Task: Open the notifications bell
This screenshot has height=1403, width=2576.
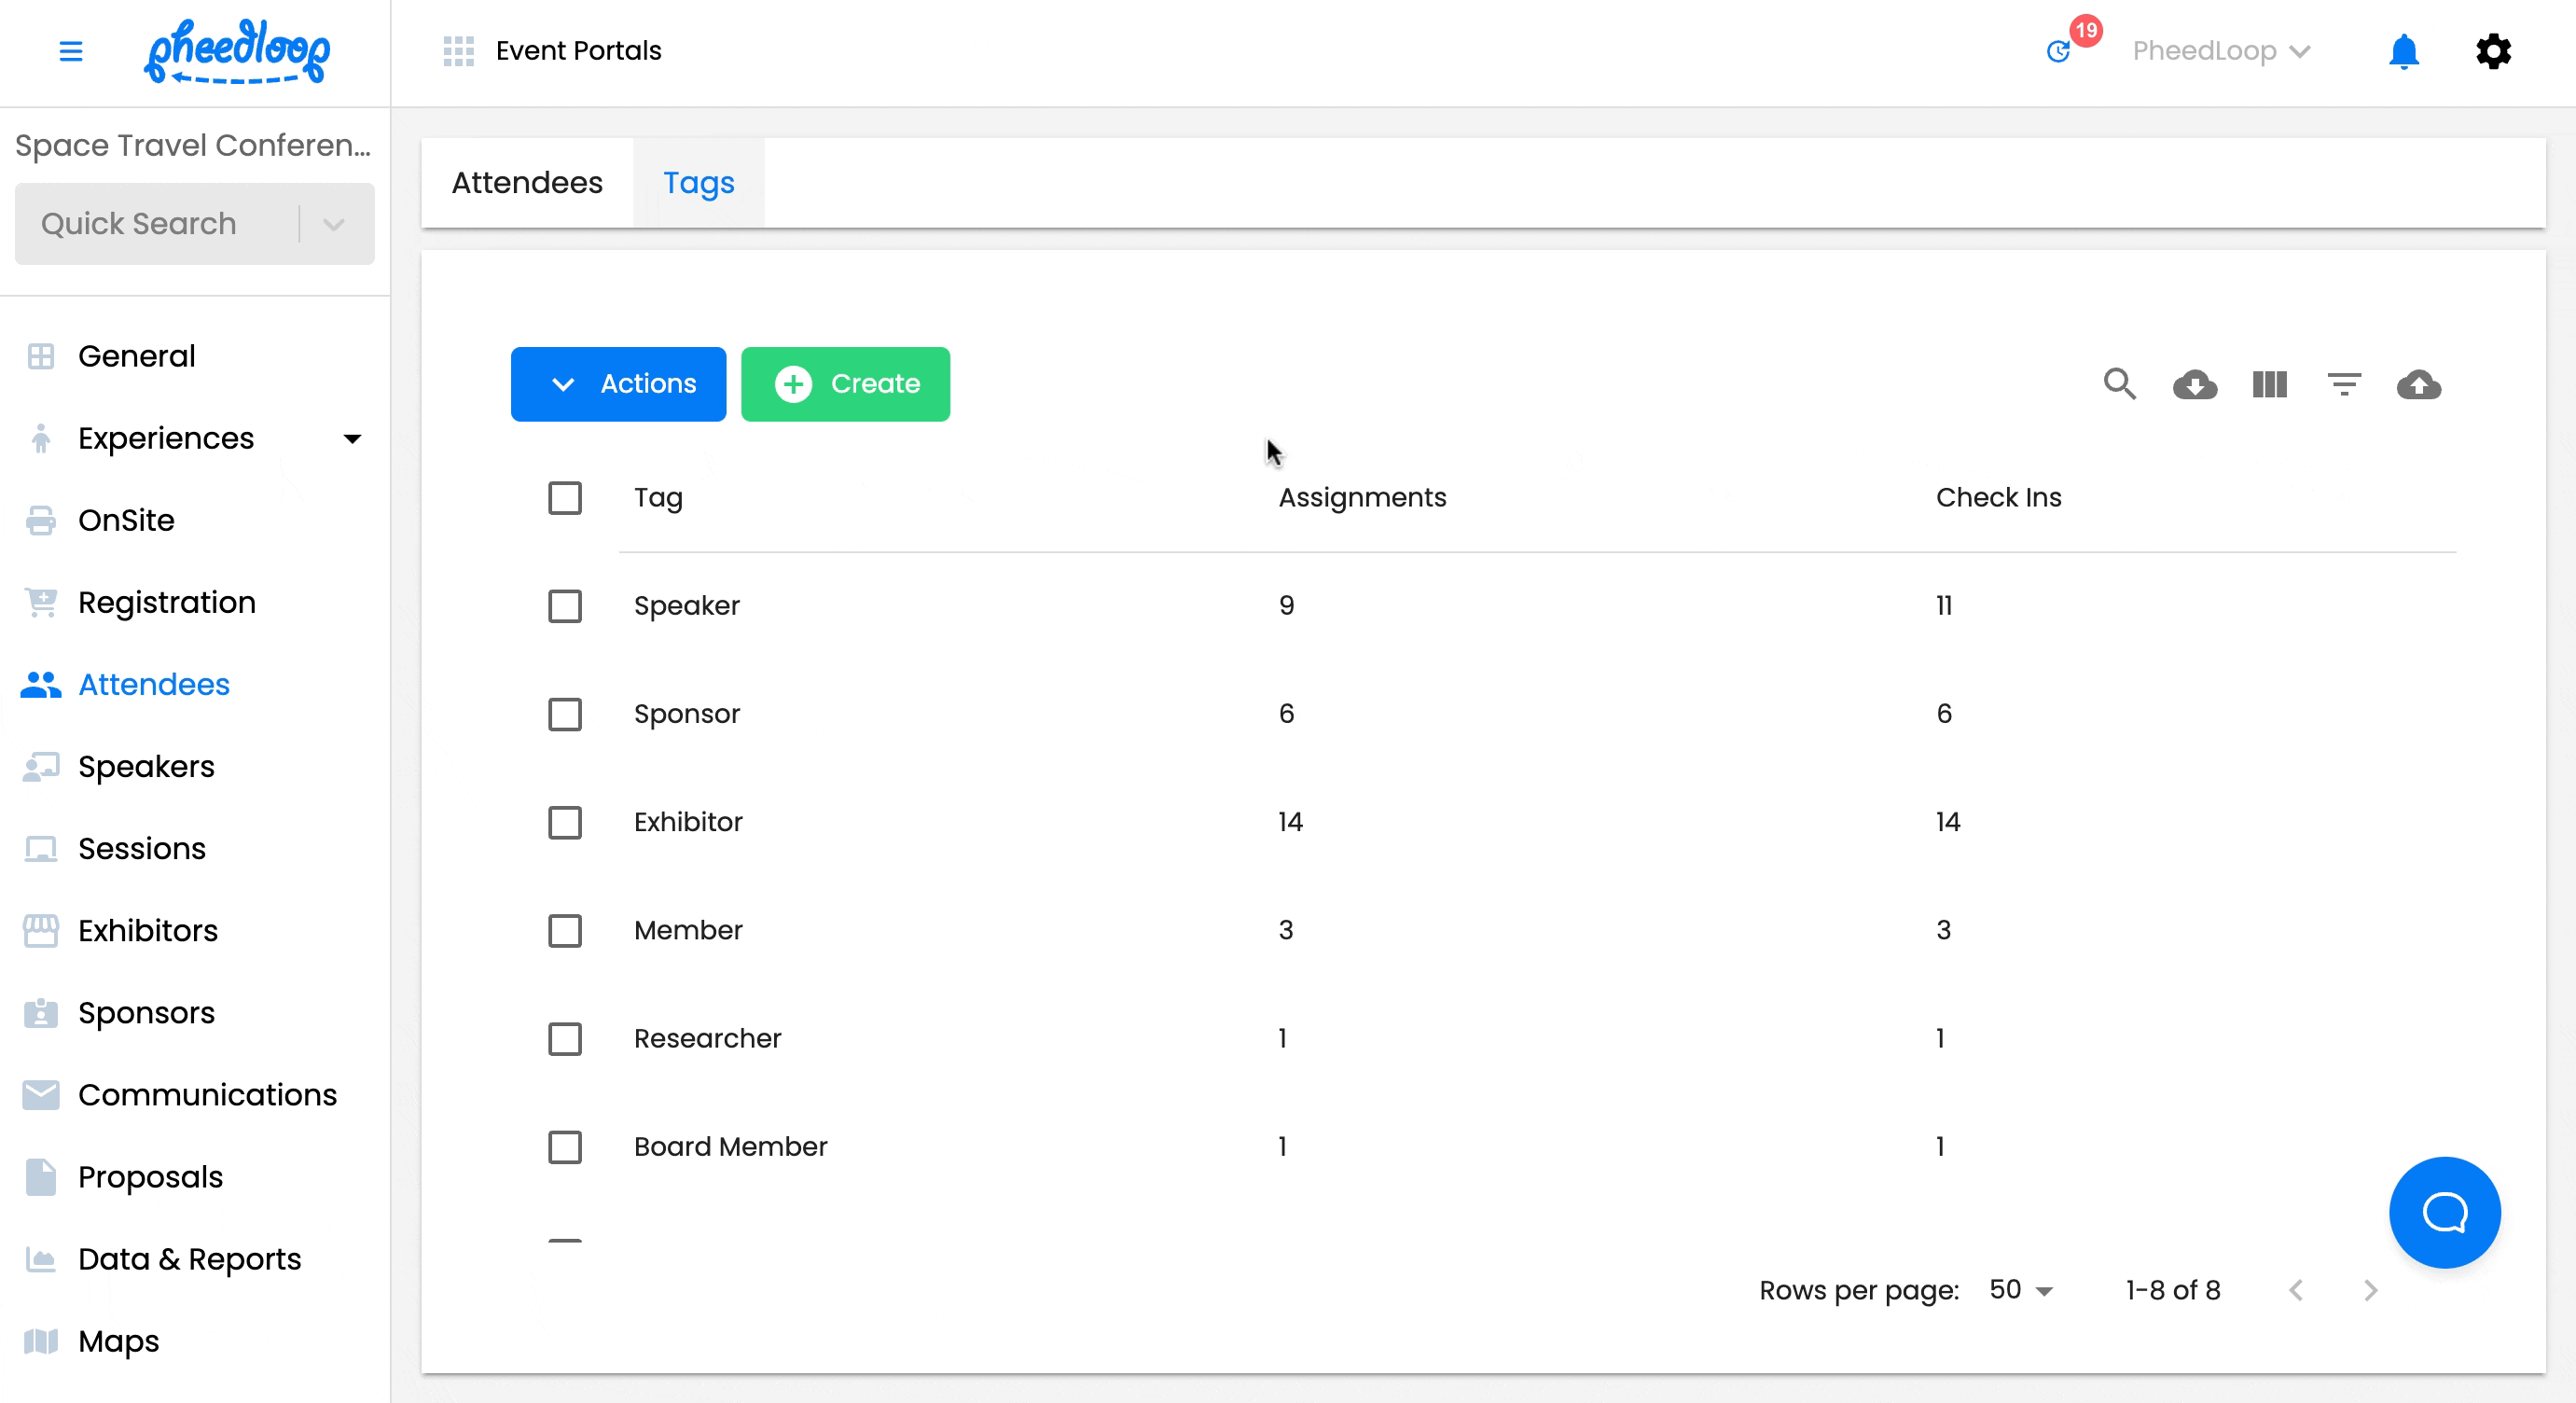Action: point(2404,51)
